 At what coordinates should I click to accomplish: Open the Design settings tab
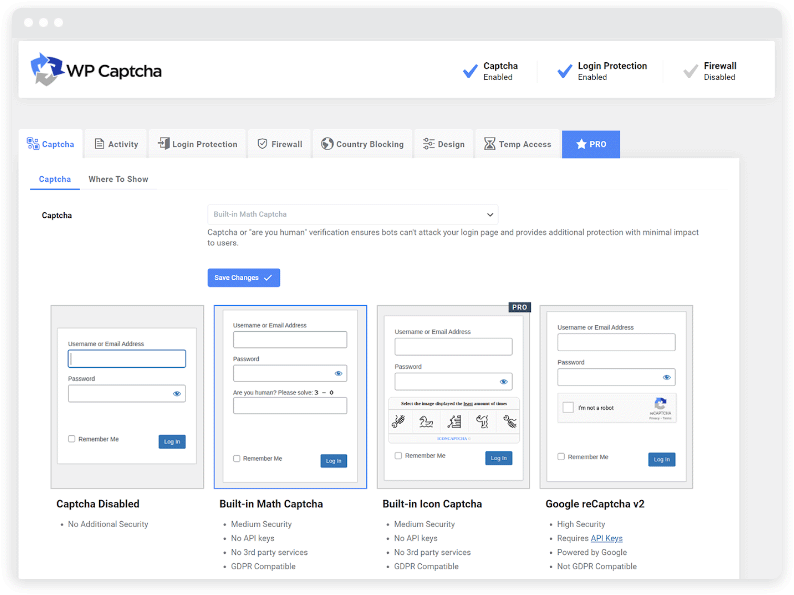pos(443,144)
